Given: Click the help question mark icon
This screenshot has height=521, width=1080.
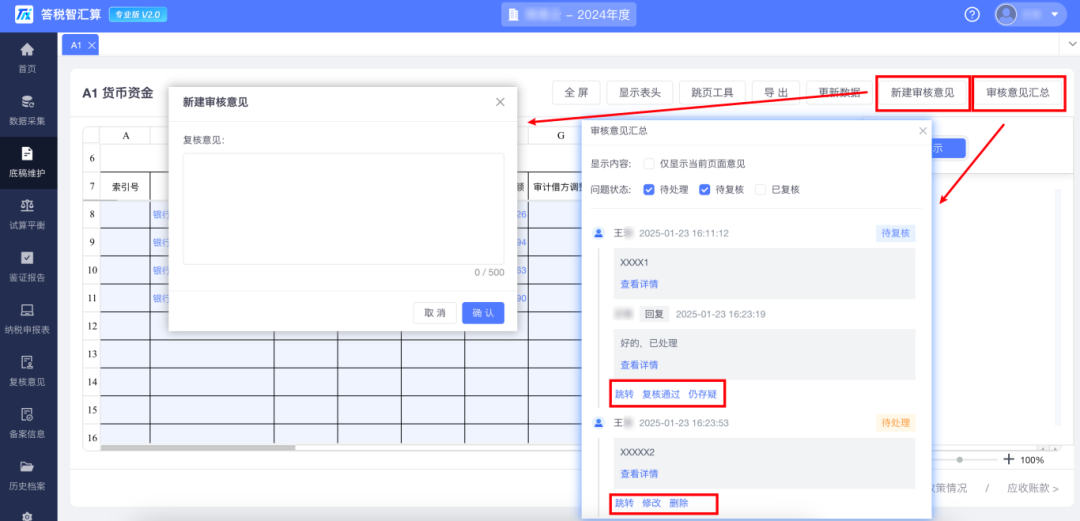Looking at the screenshot, I should pos(972,14).
